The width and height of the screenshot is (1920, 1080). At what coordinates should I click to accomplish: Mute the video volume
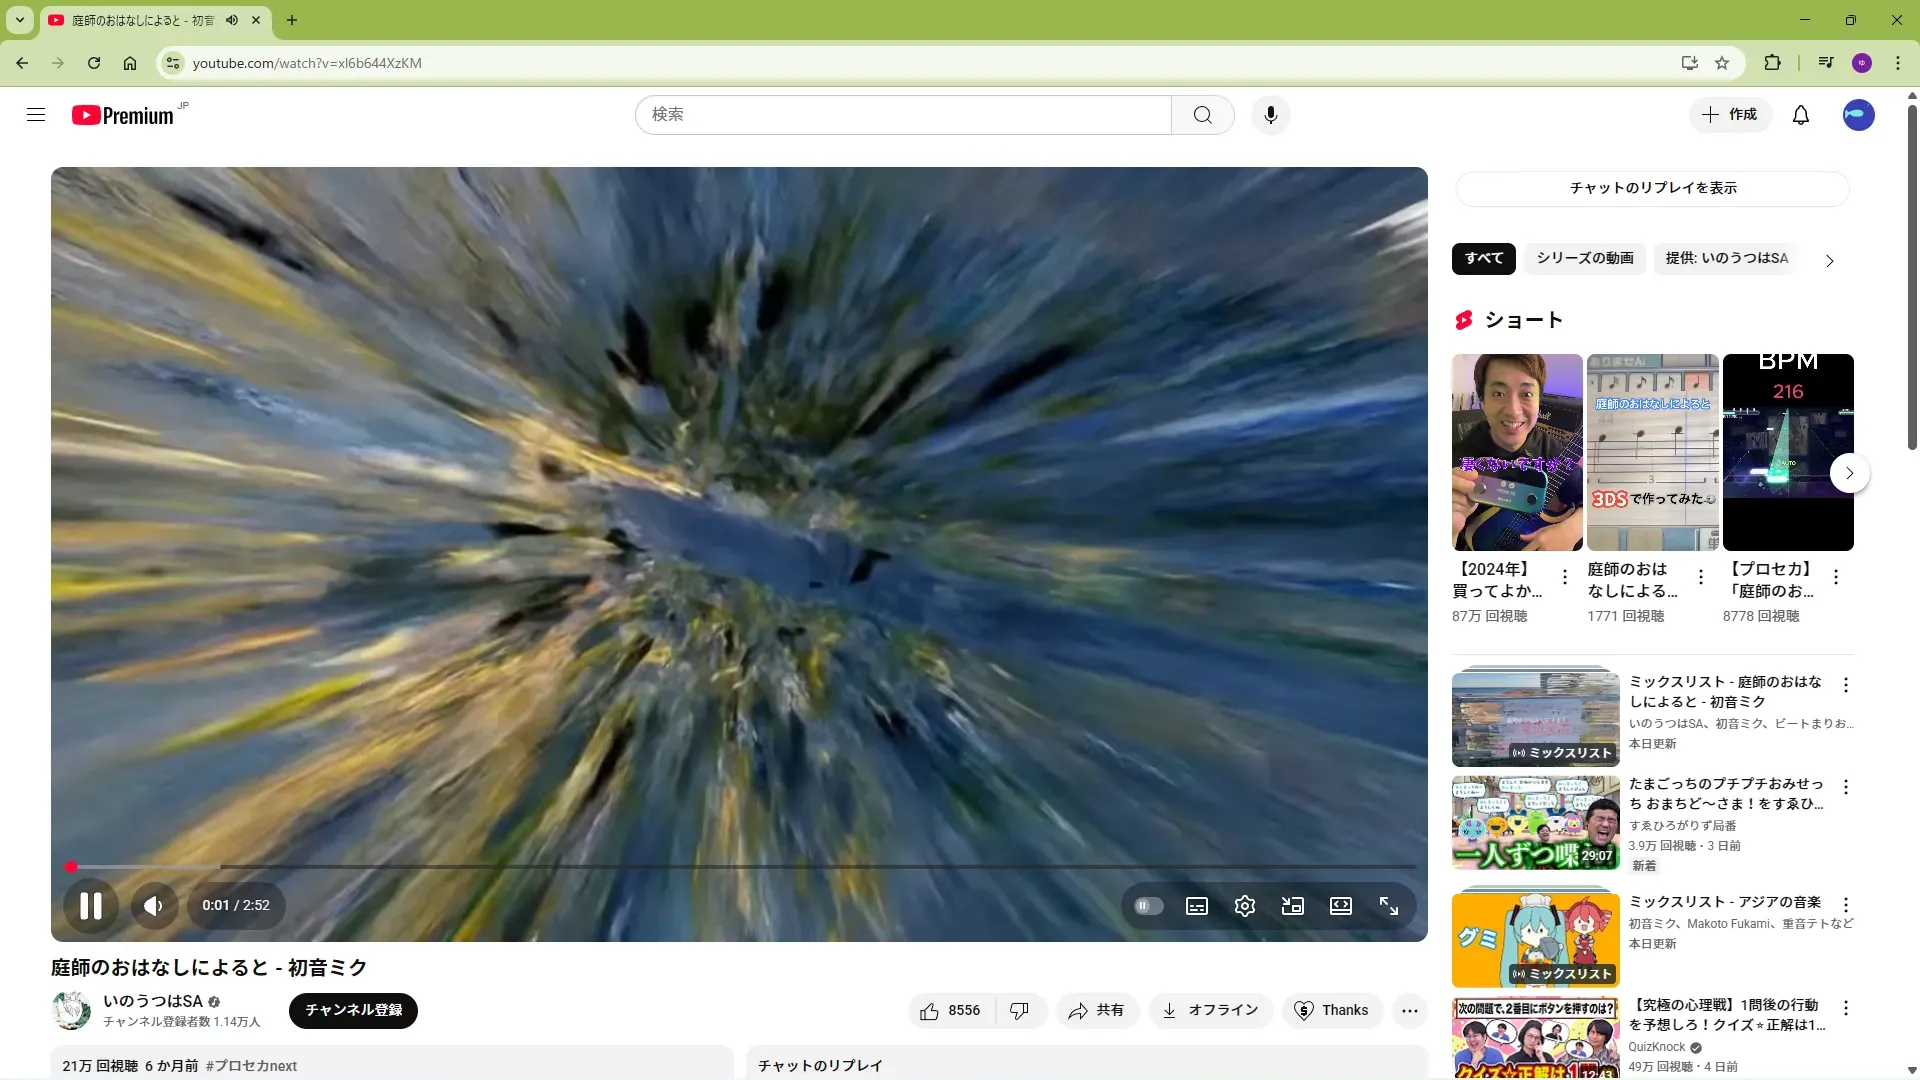coord(153,906)
